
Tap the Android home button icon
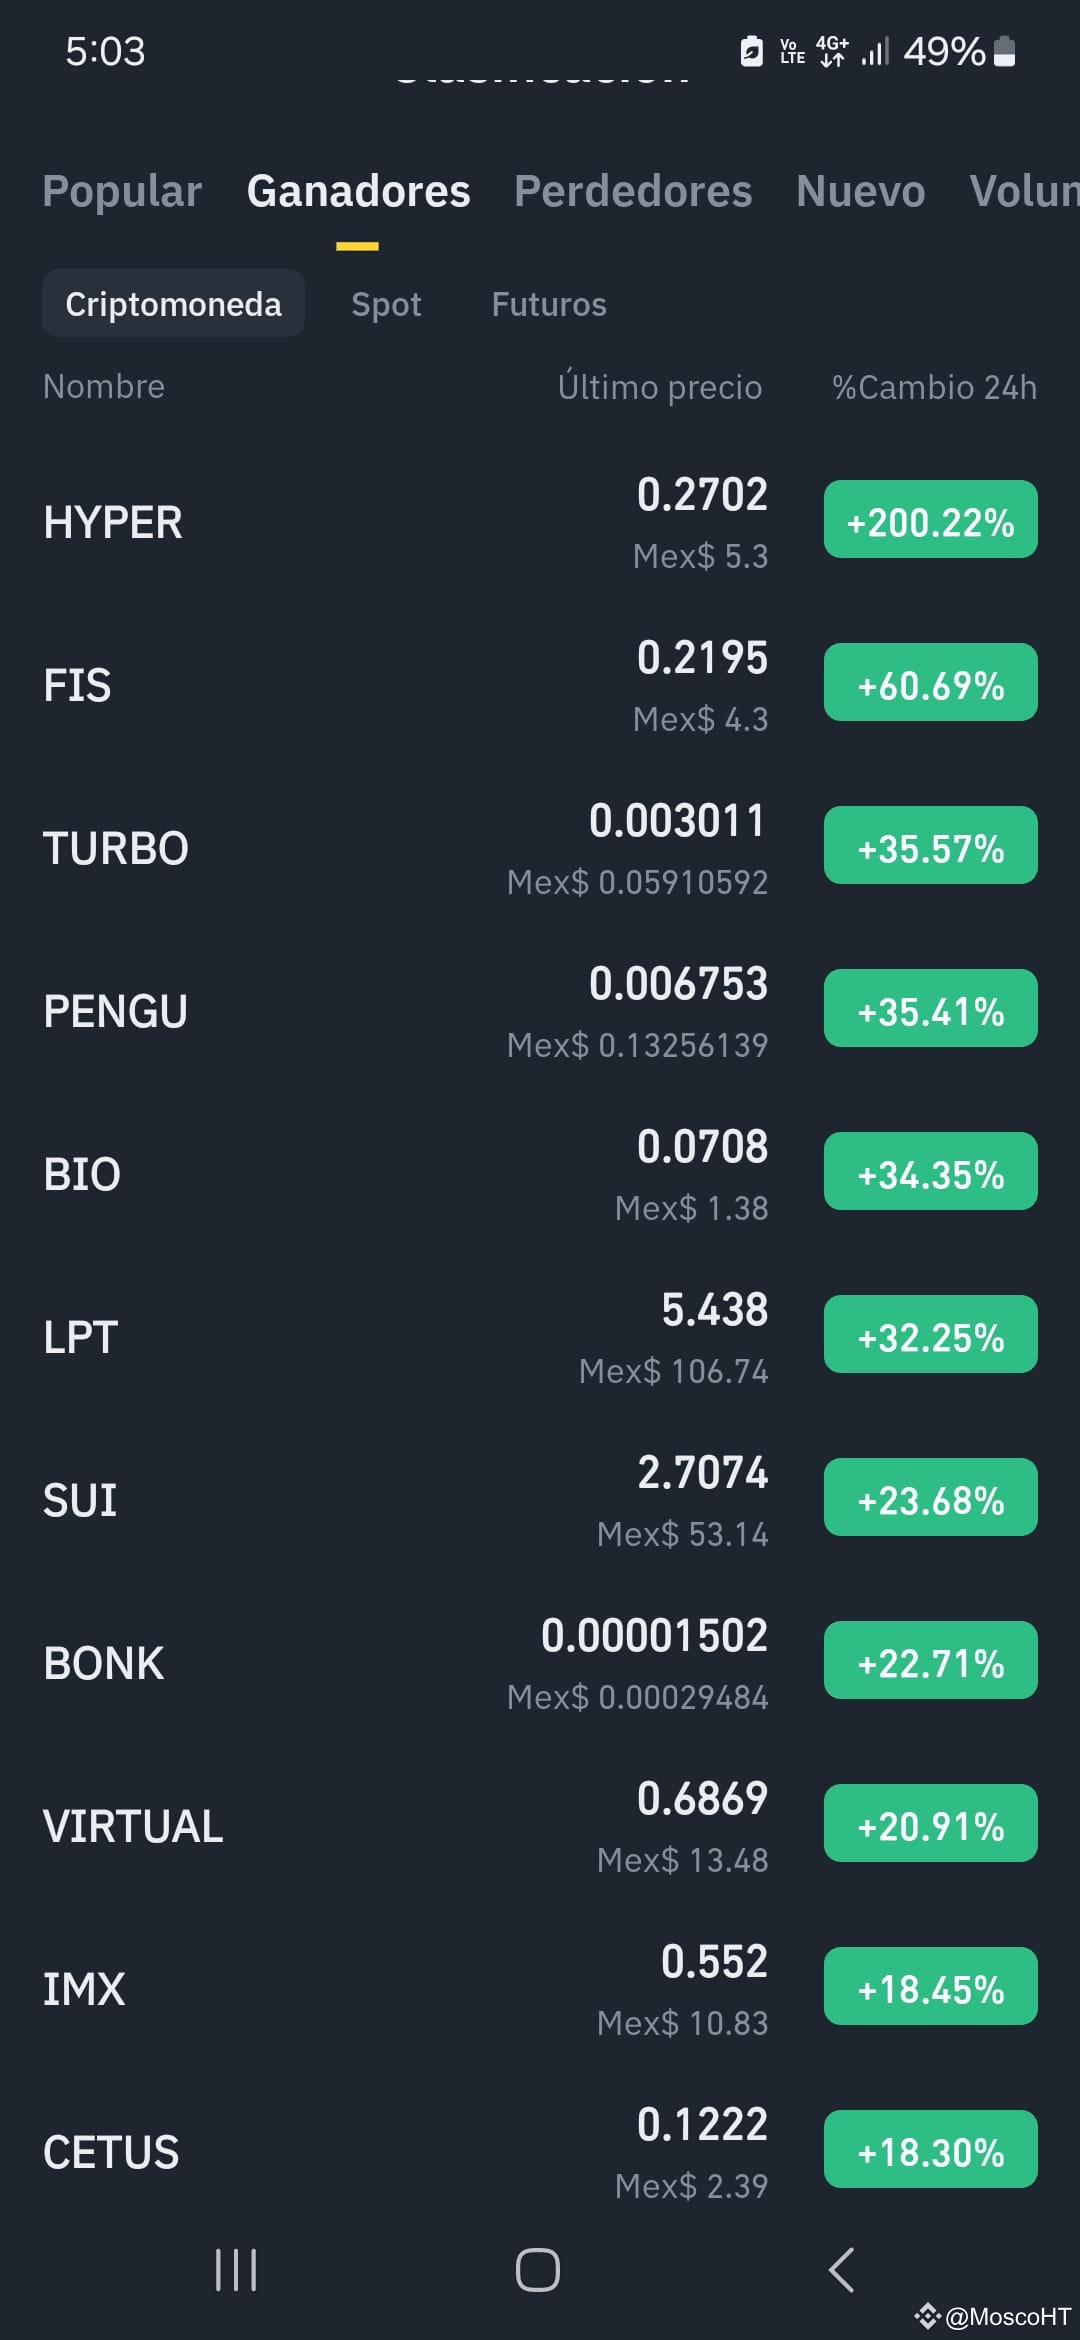537,2270
